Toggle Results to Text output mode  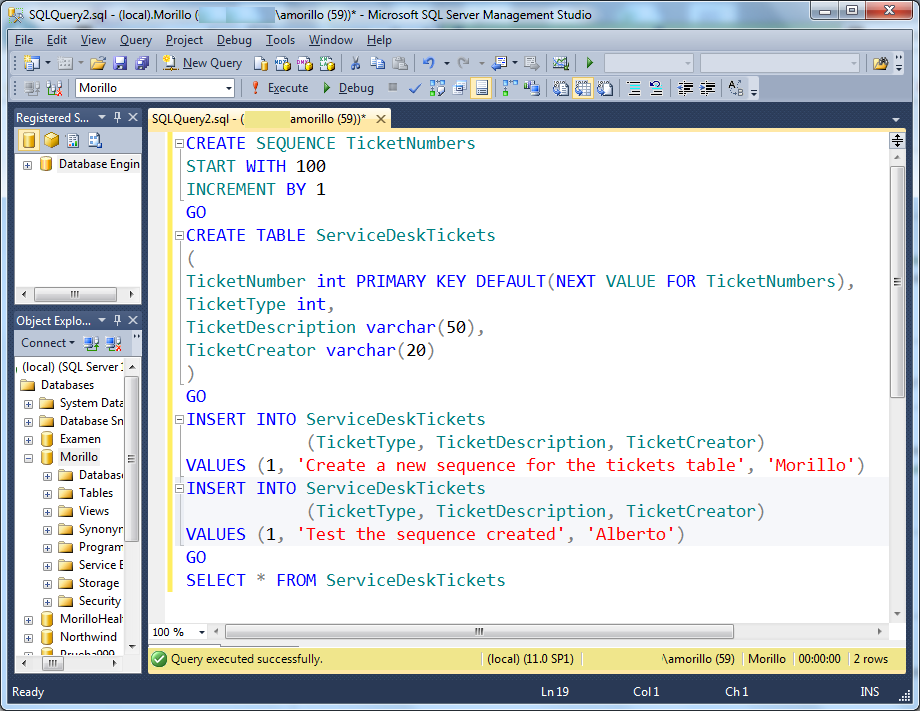560,89
